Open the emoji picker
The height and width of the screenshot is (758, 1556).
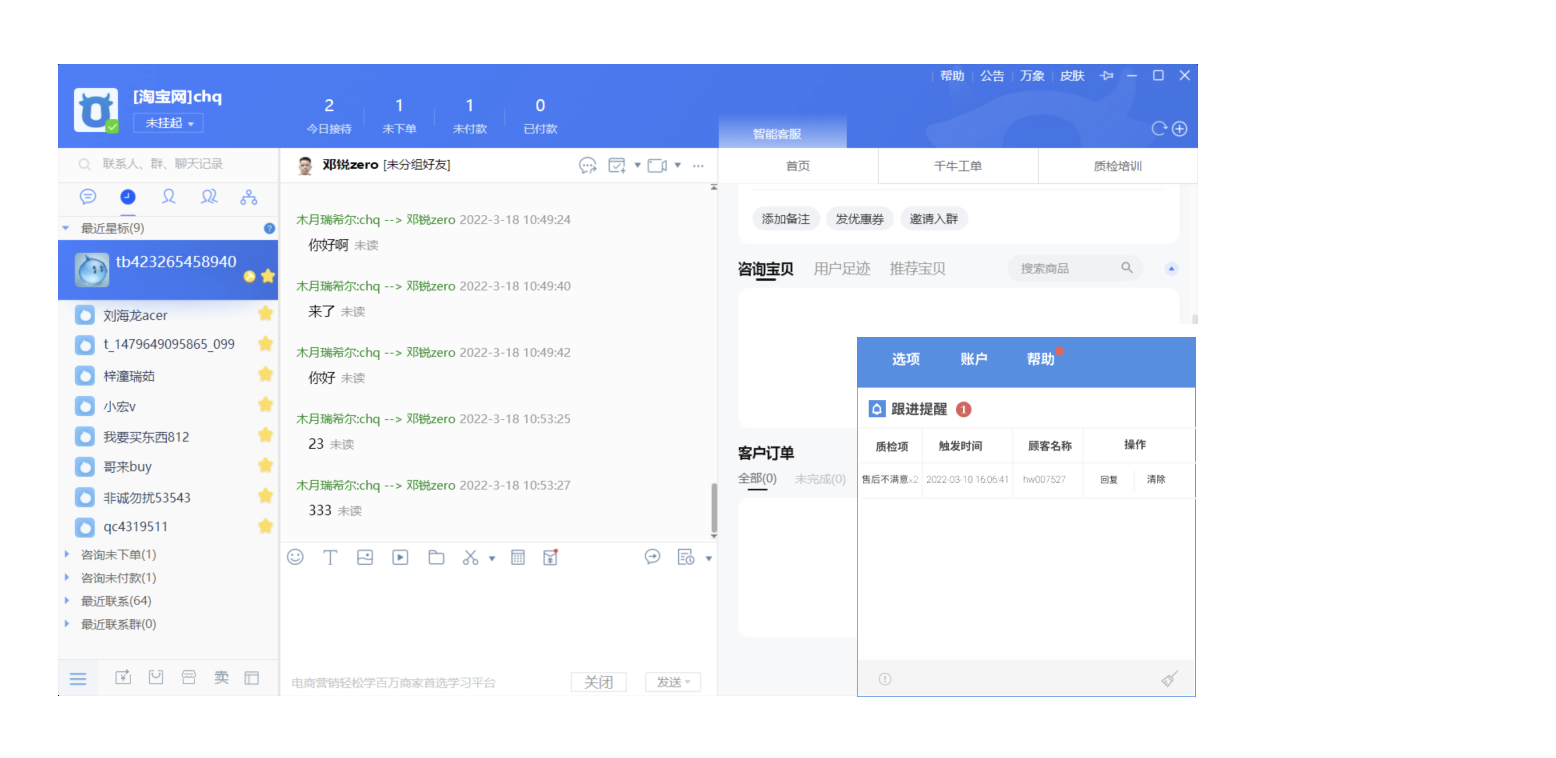295,557
